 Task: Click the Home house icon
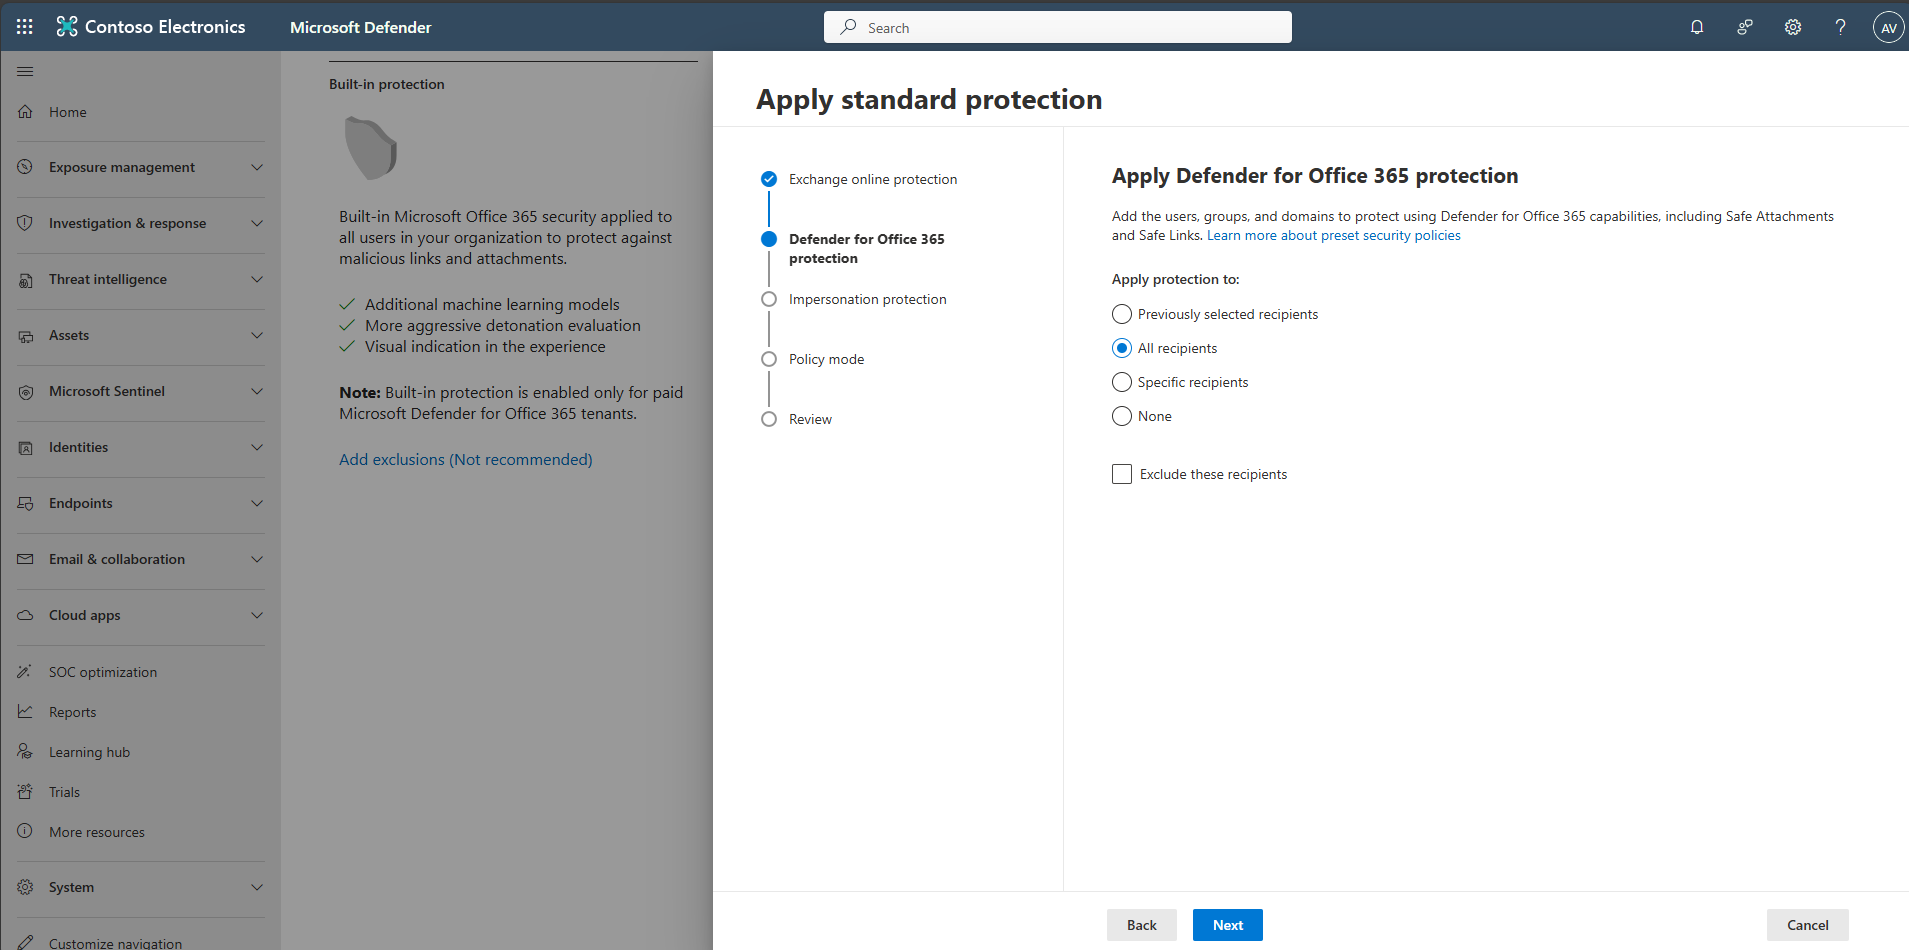(25, 111)
